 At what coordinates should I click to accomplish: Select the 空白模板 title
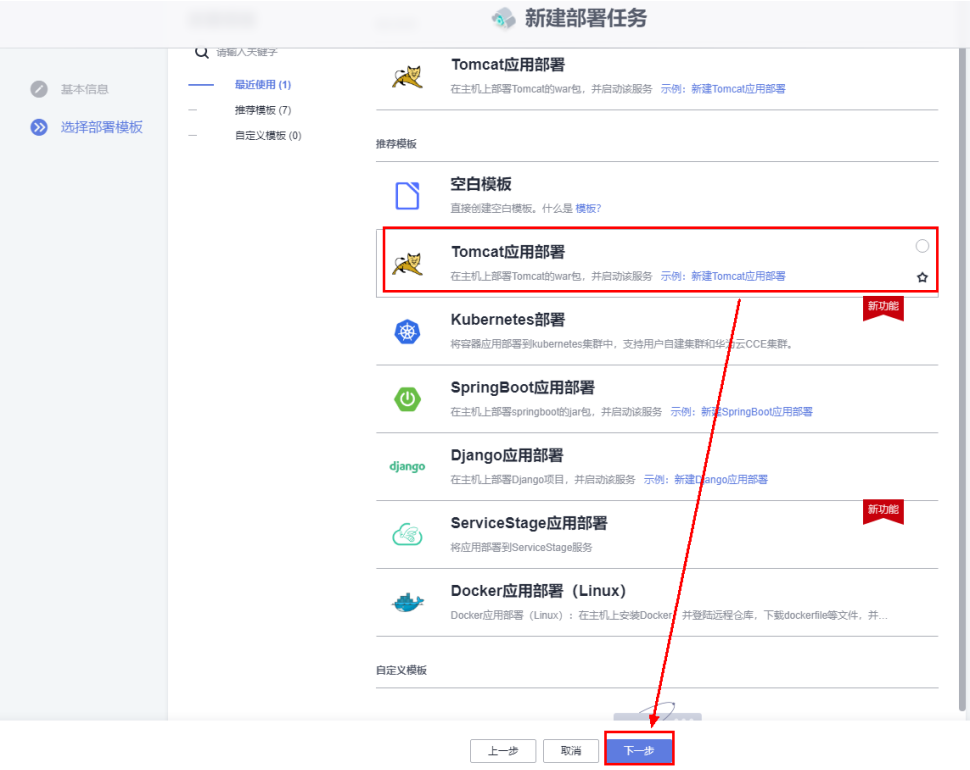481,184
